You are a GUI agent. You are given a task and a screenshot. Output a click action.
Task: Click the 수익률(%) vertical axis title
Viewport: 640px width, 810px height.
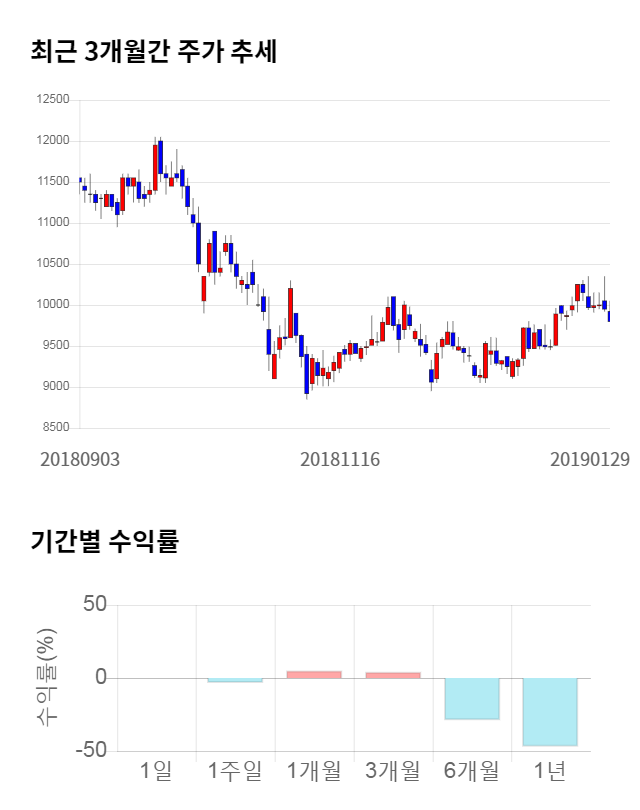[47, 677]
